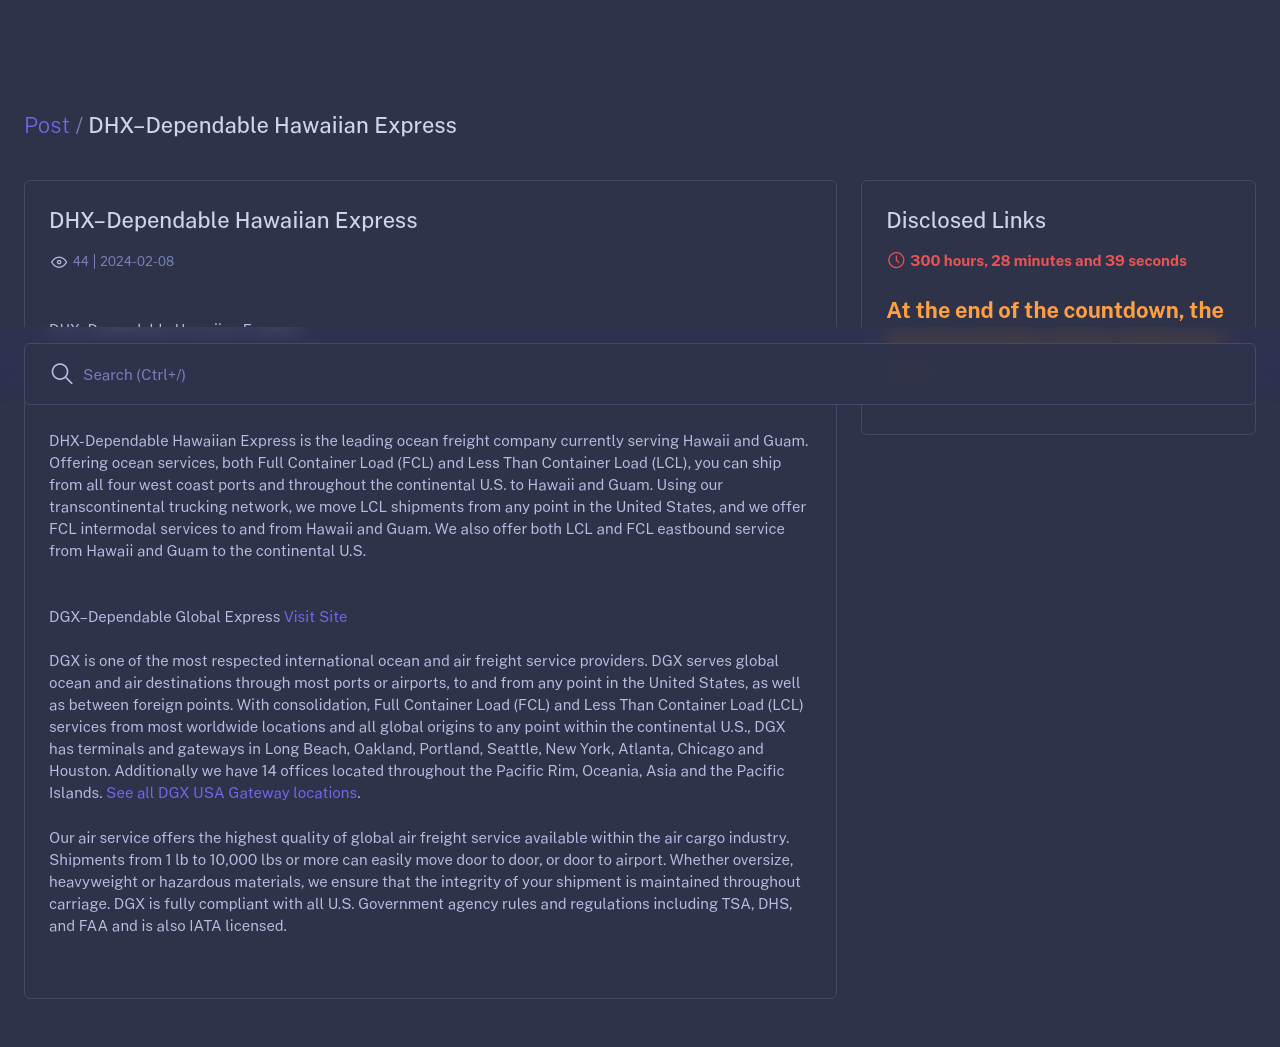Go back via the Post breadcrumb
The width and height of the screenshot is (1280, 1047).
pyautogui.click(x=47, y=126)
